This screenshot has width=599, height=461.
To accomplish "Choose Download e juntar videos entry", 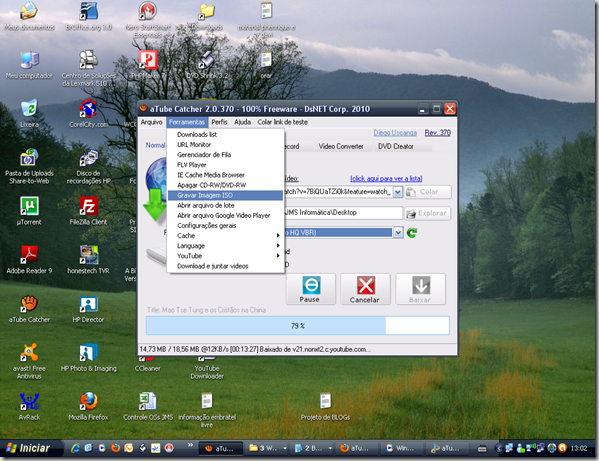I will coord(225,266).
